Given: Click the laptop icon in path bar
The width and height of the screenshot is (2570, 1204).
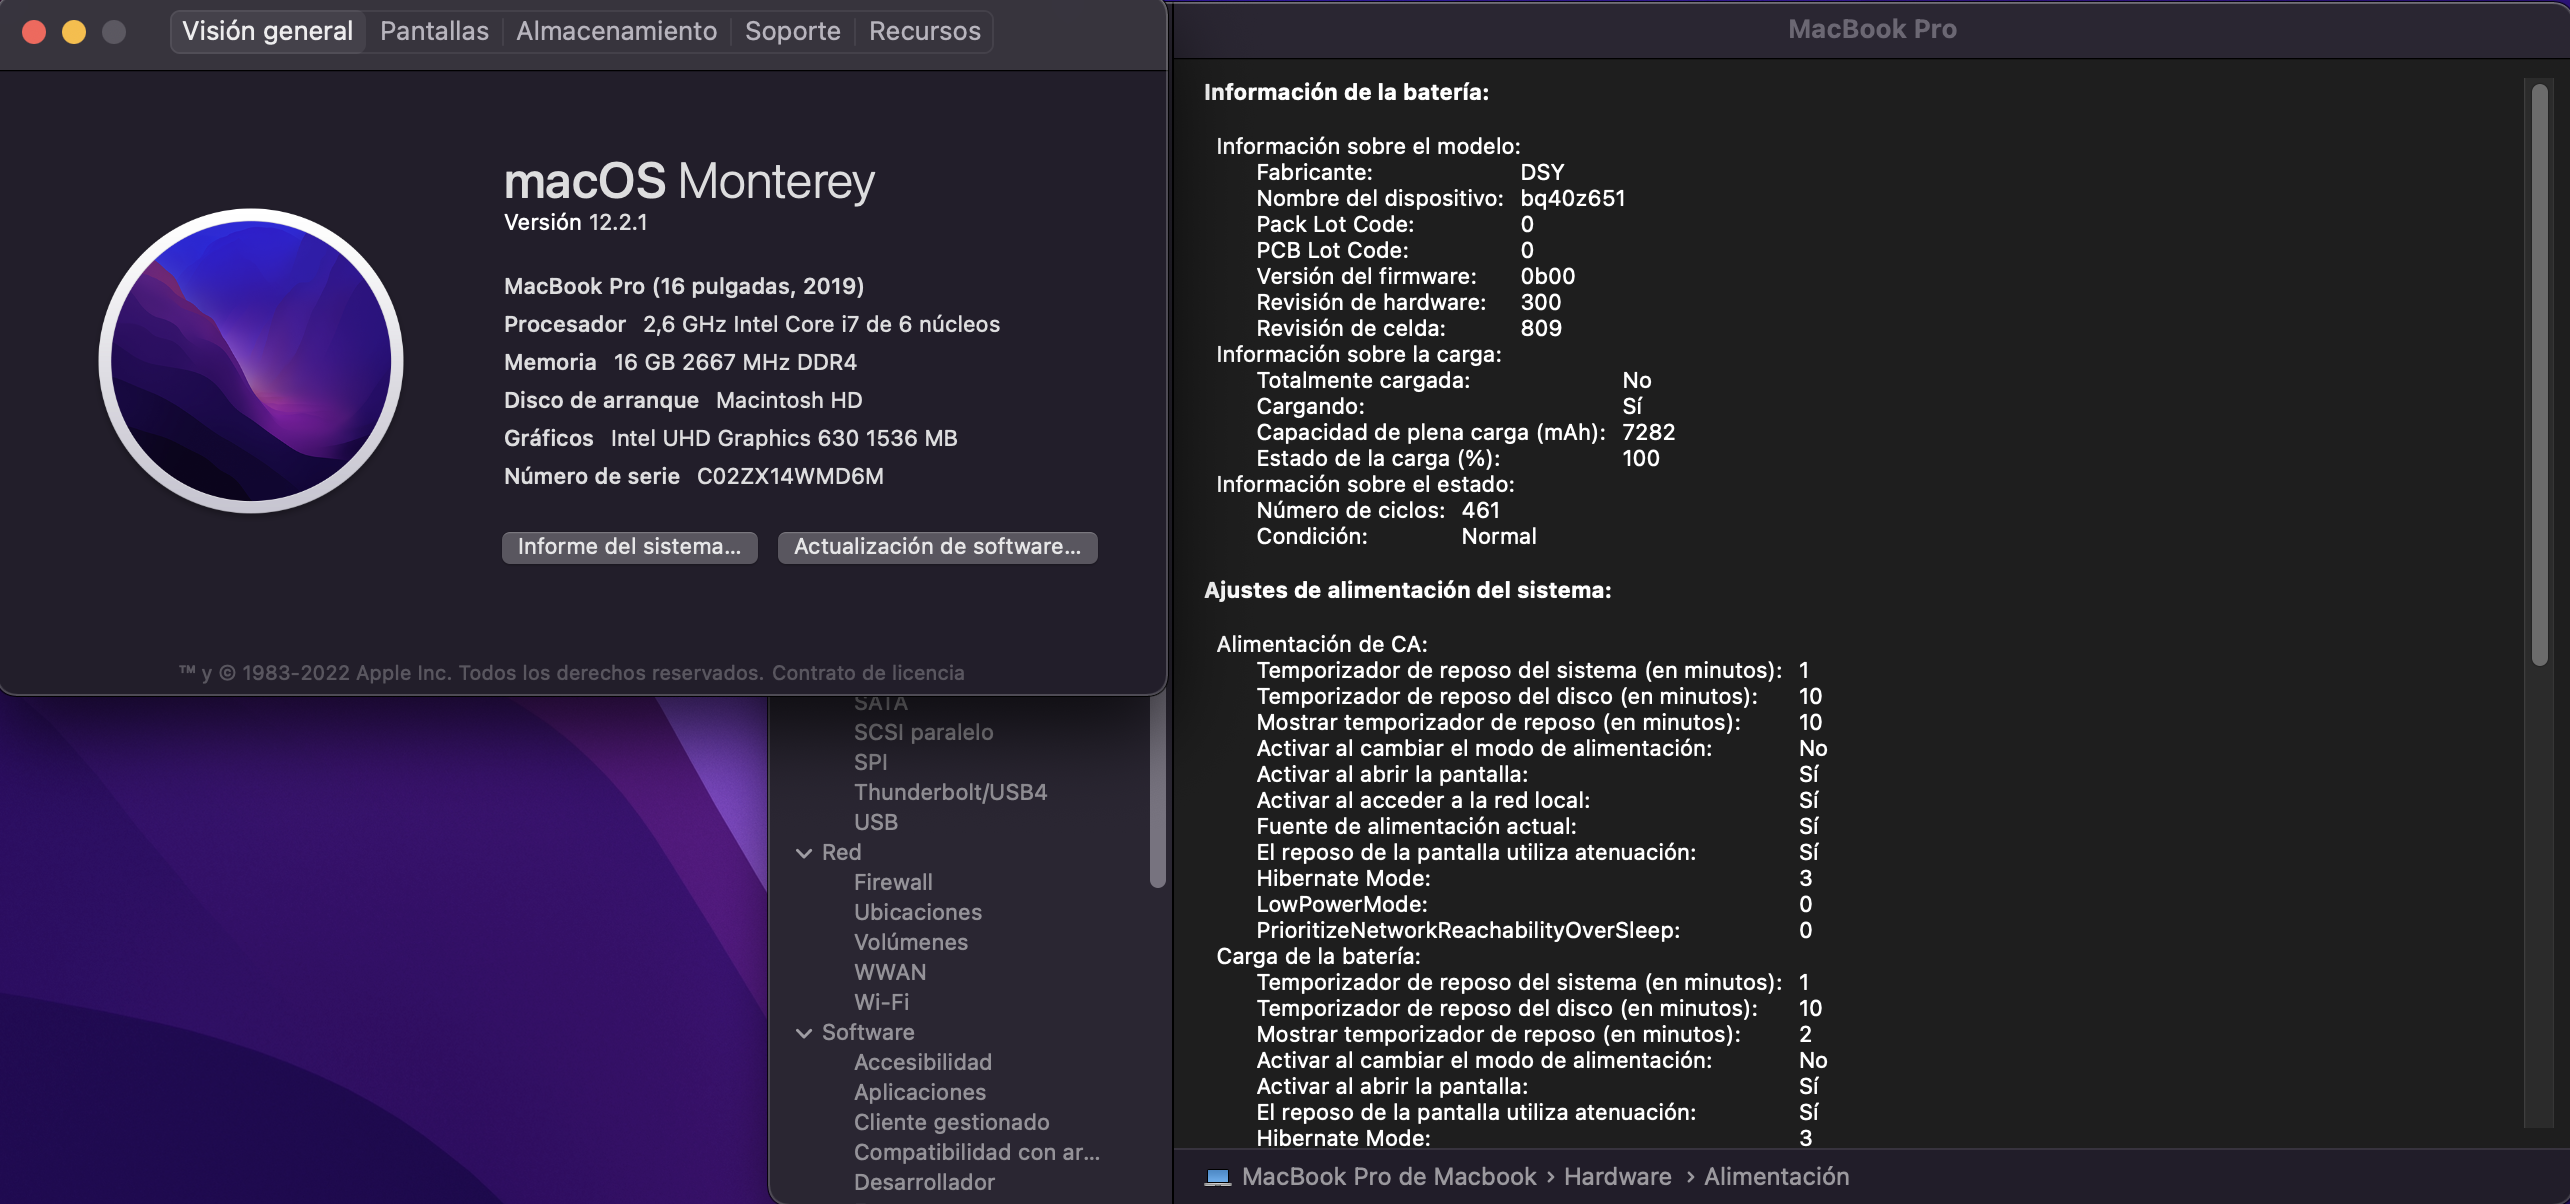Looking at the screenshot, I should coord(1217,1177).
